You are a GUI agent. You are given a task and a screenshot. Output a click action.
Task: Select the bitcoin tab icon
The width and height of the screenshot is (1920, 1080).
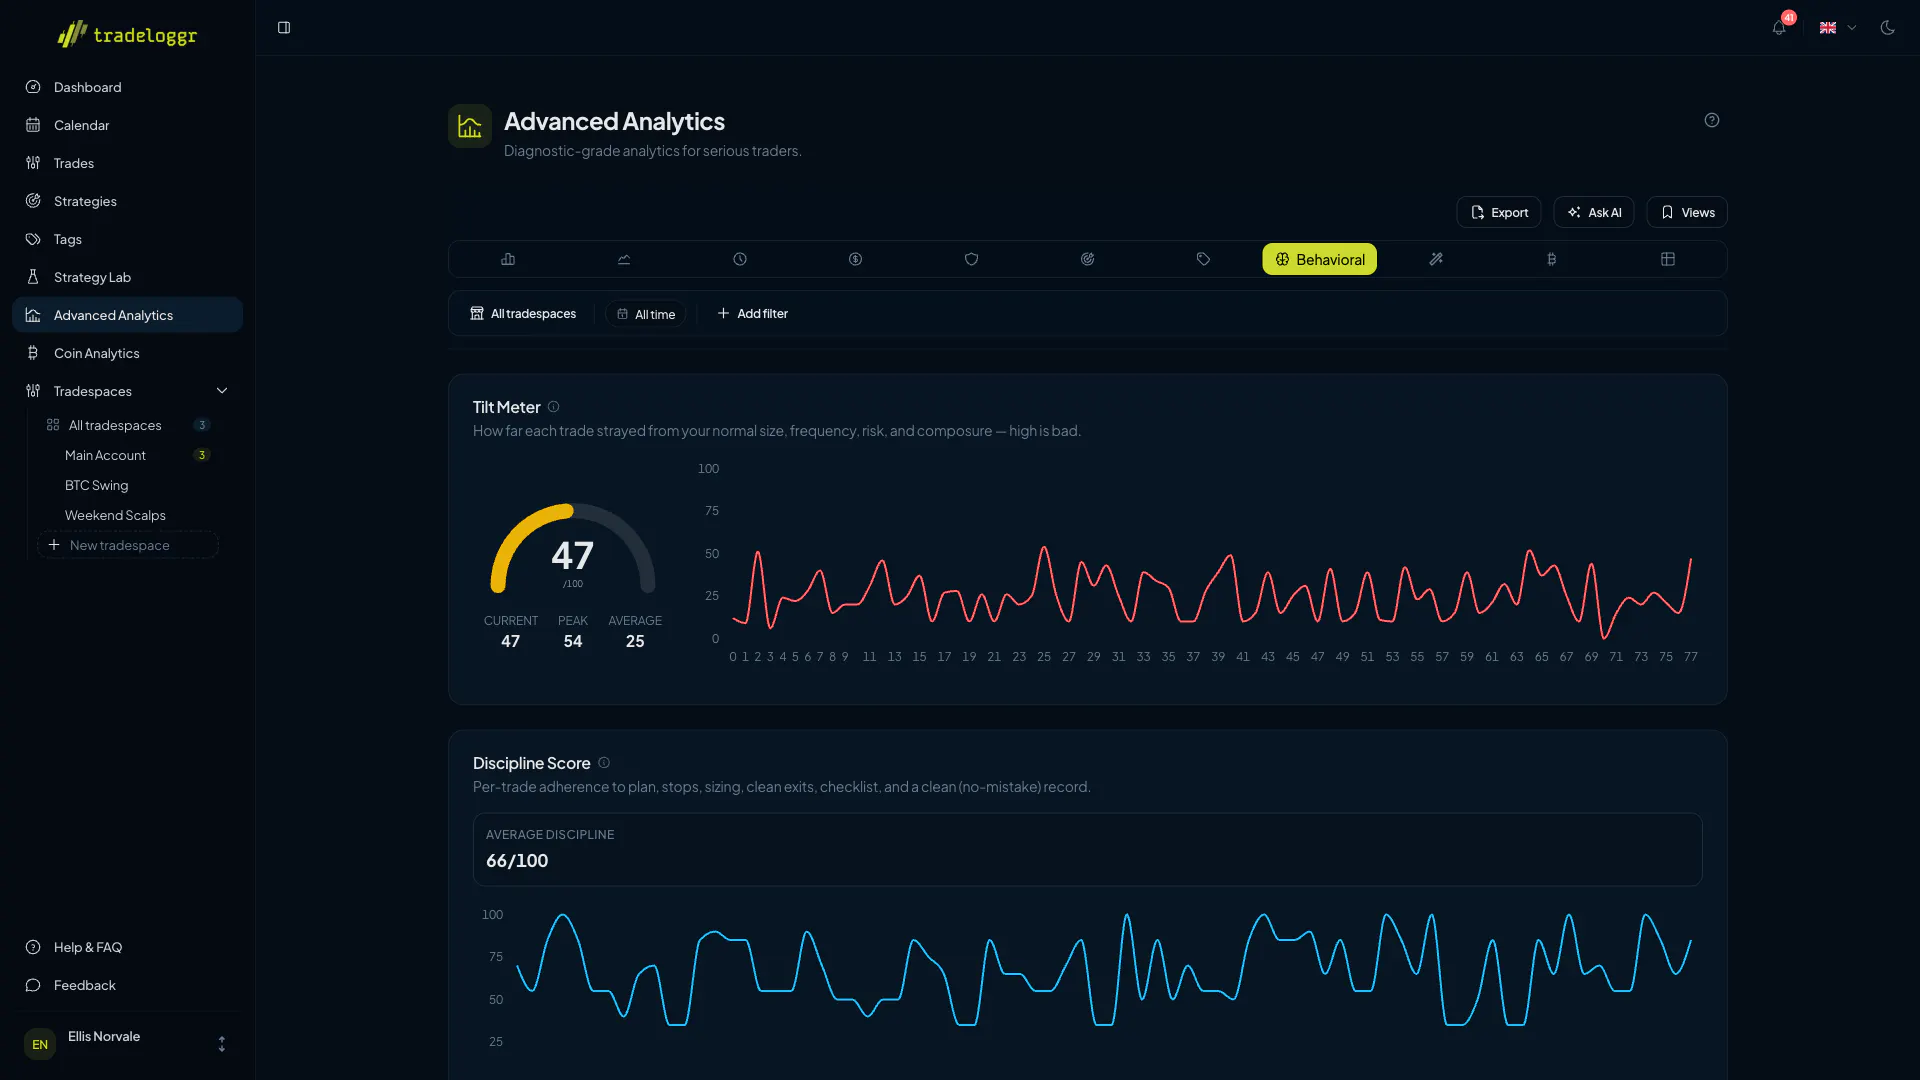pyautogui.click(x=1552, y=259)
